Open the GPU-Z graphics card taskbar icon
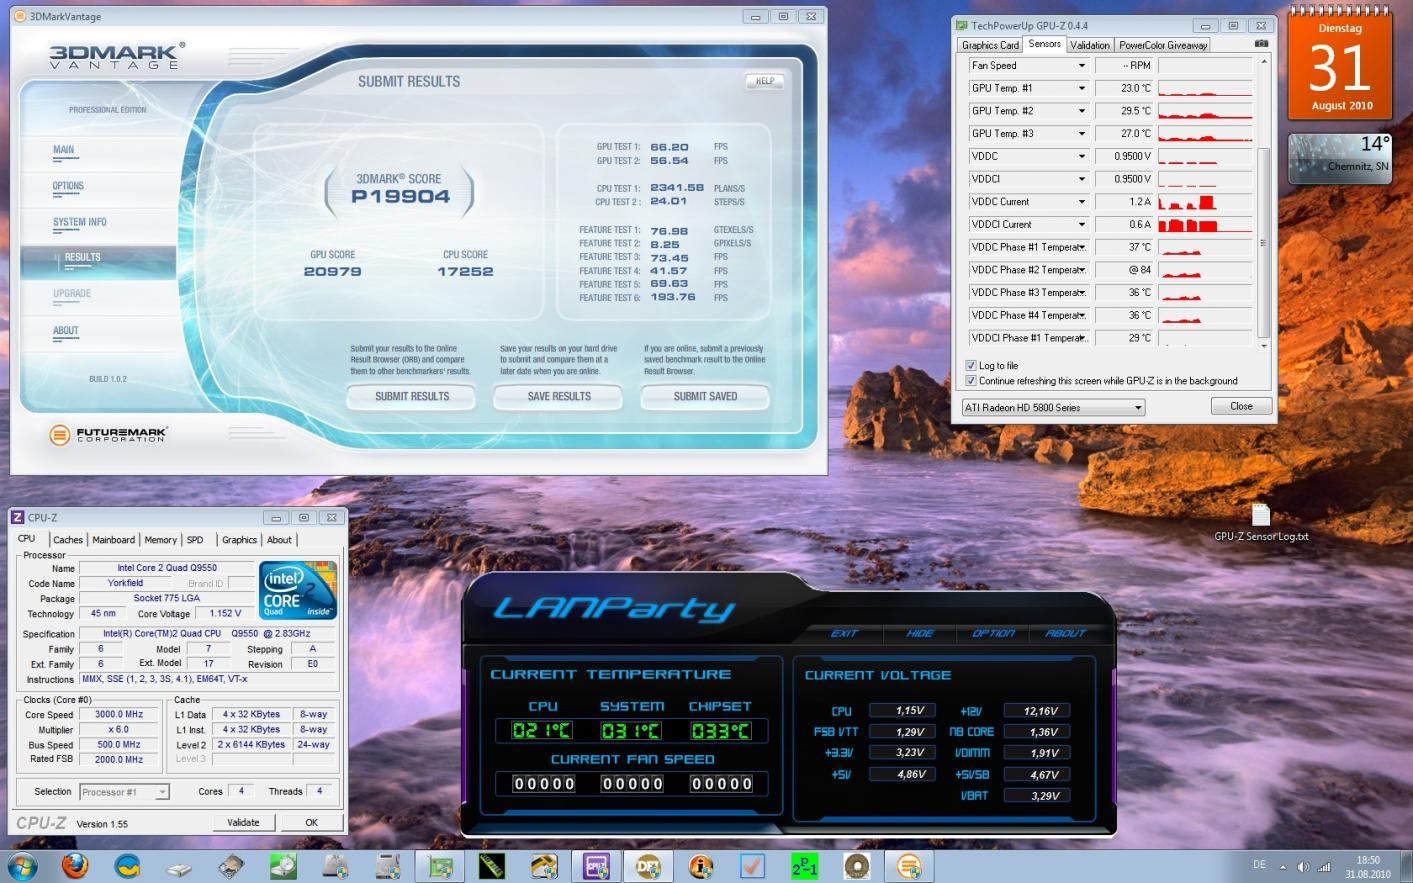 click(x=440, y=866)
